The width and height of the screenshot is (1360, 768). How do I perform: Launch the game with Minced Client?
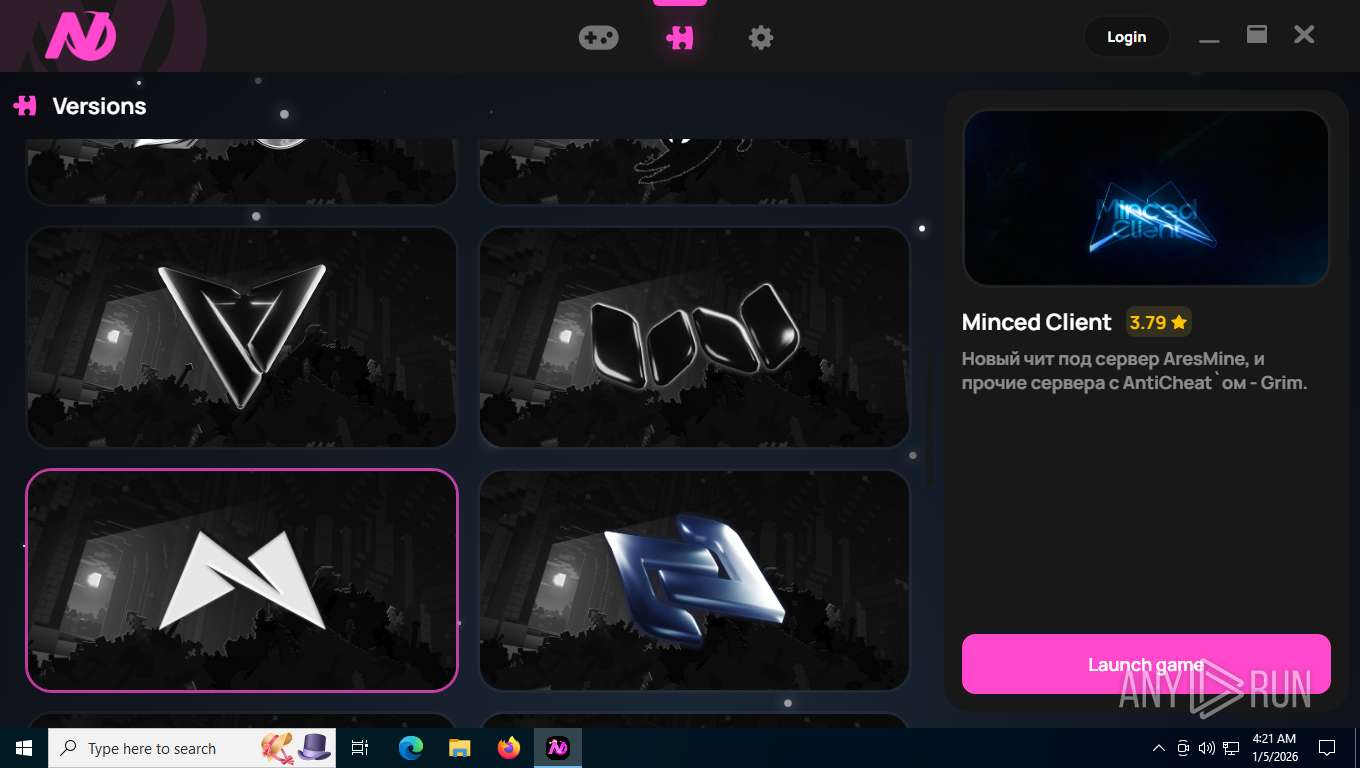(1146, 664)
